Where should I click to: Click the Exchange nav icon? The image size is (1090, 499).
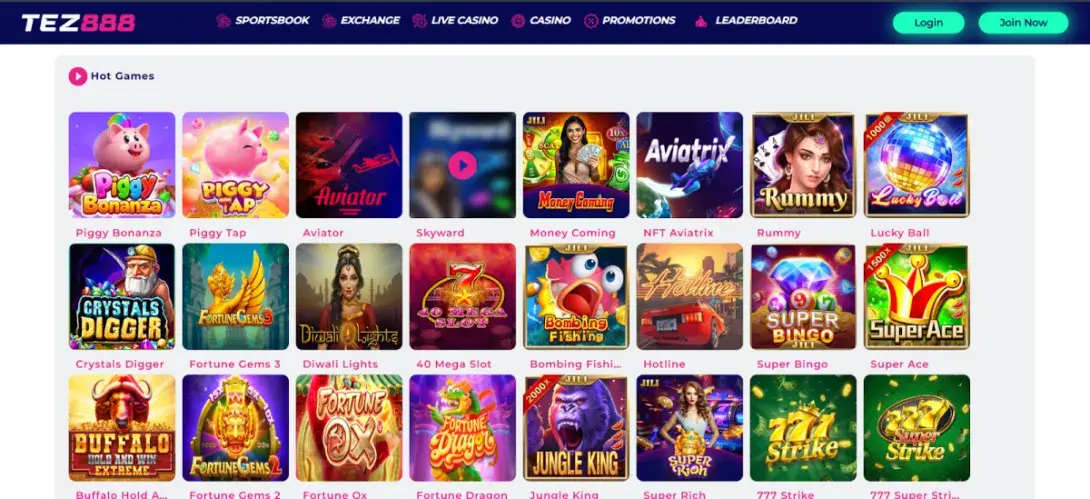point(329,21)
